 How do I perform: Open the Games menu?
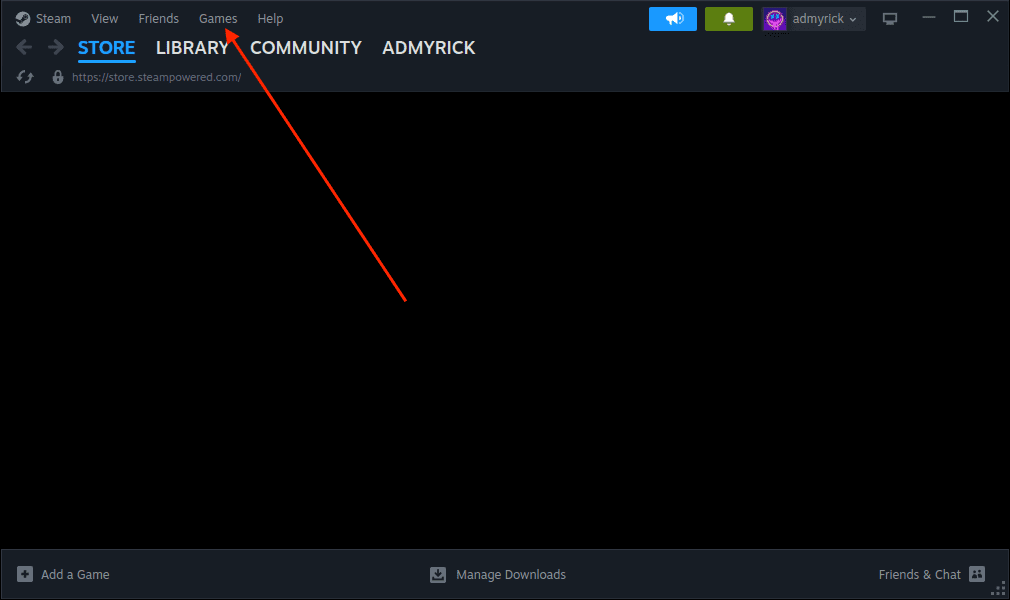pyautogui.click(x=218, y=19)
